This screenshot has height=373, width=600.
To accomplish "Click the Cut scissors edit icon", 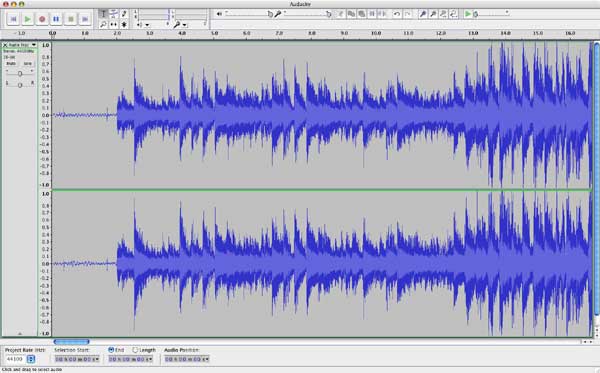I will pyautogui.click(x=340, y=14).
